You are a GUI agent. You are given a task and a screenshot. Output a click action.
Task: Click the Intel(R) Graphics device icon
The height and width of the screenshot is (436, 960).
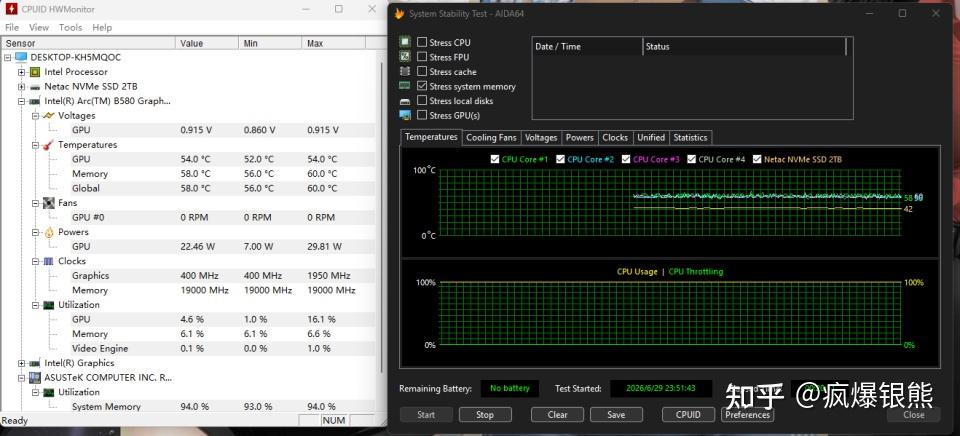tap(35, 363)
